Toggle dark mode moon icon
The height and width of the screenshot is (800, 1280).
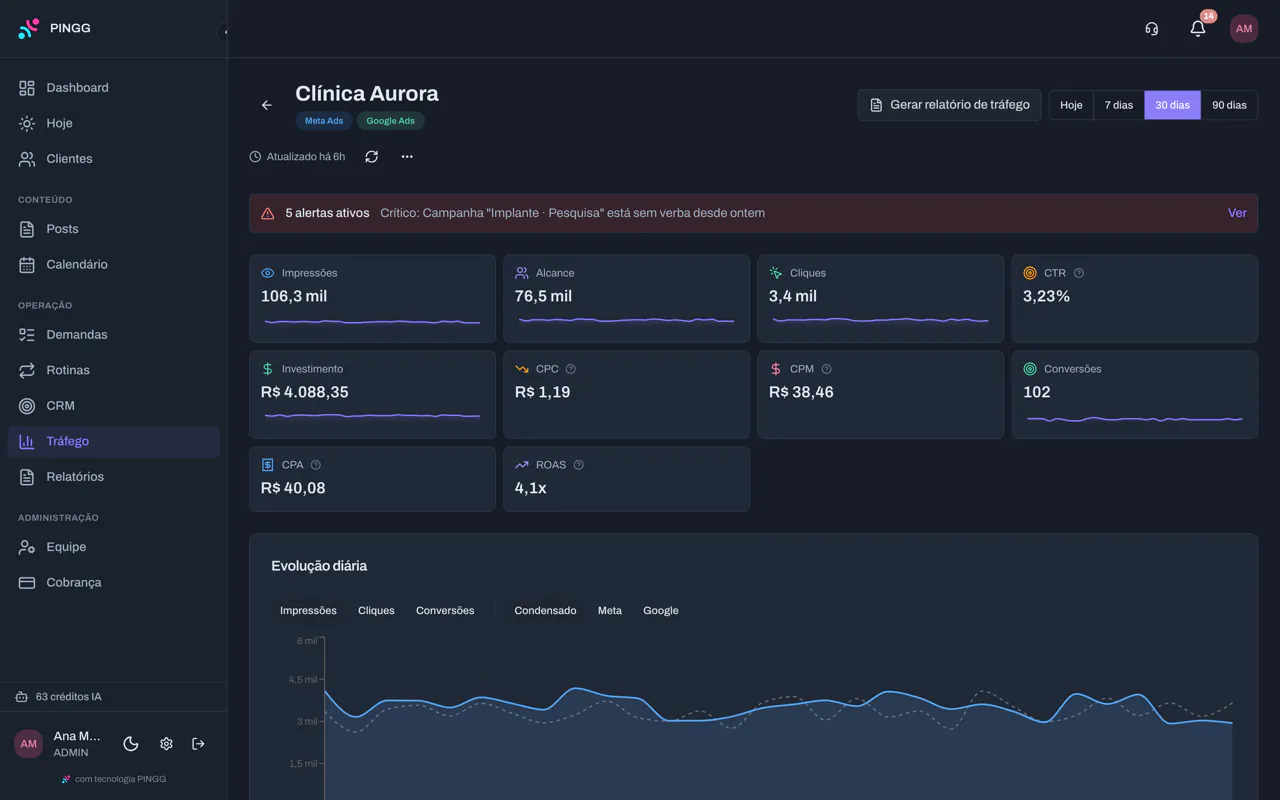click(x=131, y=744)
